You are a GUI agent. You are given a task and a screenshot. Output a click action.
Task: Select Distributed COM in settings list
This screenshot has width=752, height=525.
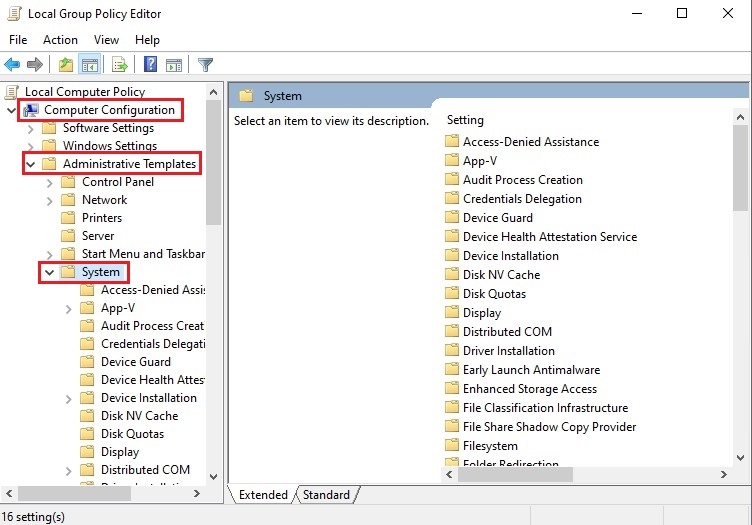click(507, 332)
